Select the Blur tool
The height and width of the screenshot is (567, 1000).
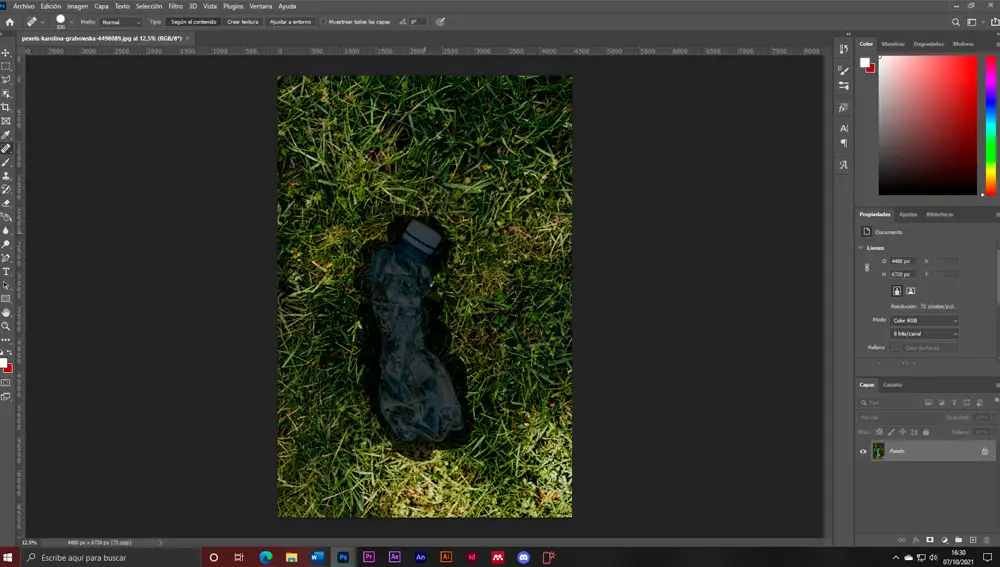(x=6, y=231)
